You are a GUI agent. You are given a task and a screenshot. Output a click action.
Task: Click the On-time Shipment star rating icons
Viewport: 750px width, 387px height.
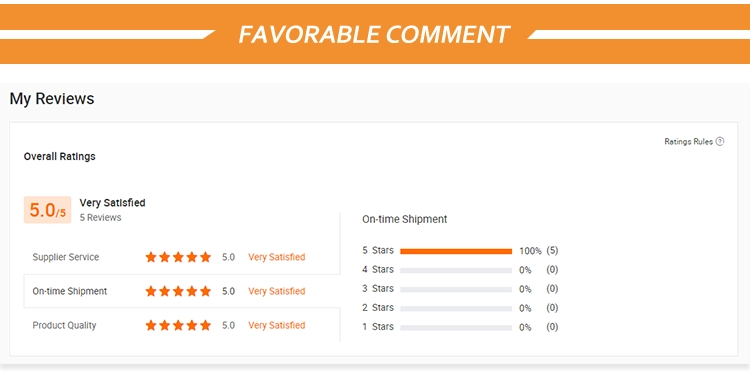coord(178,291)
